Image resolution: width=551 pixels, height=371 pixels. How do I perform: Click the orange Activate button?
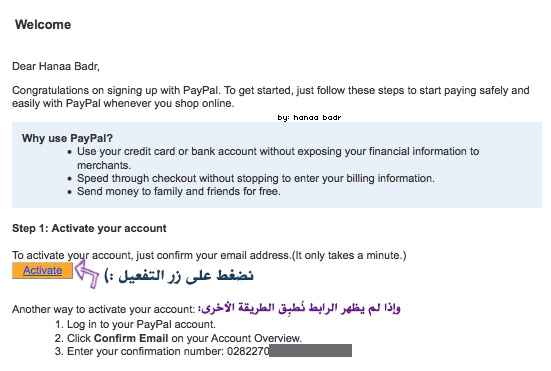tap(43, 271)
